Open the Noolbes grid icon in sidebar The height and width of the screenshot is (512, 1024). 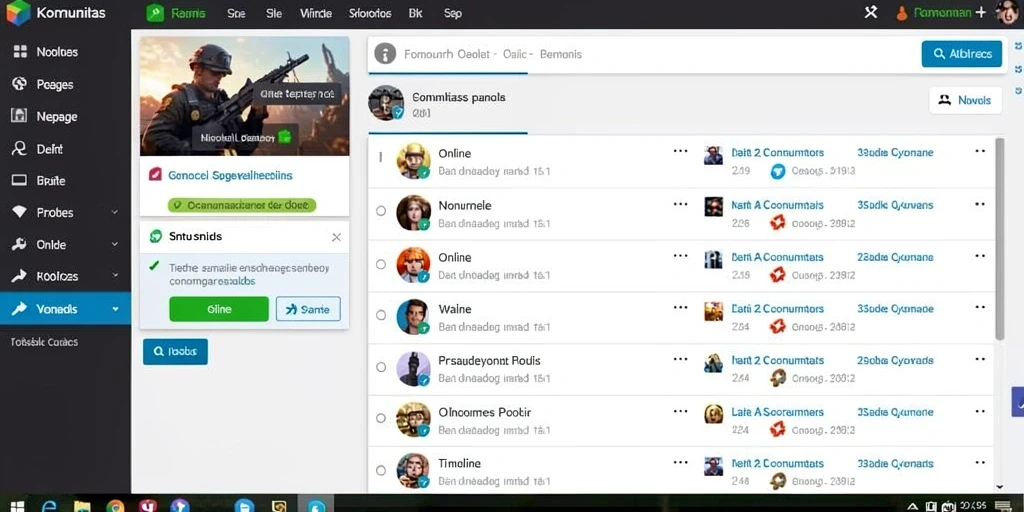pyautogui.click(x=20, y=52)
